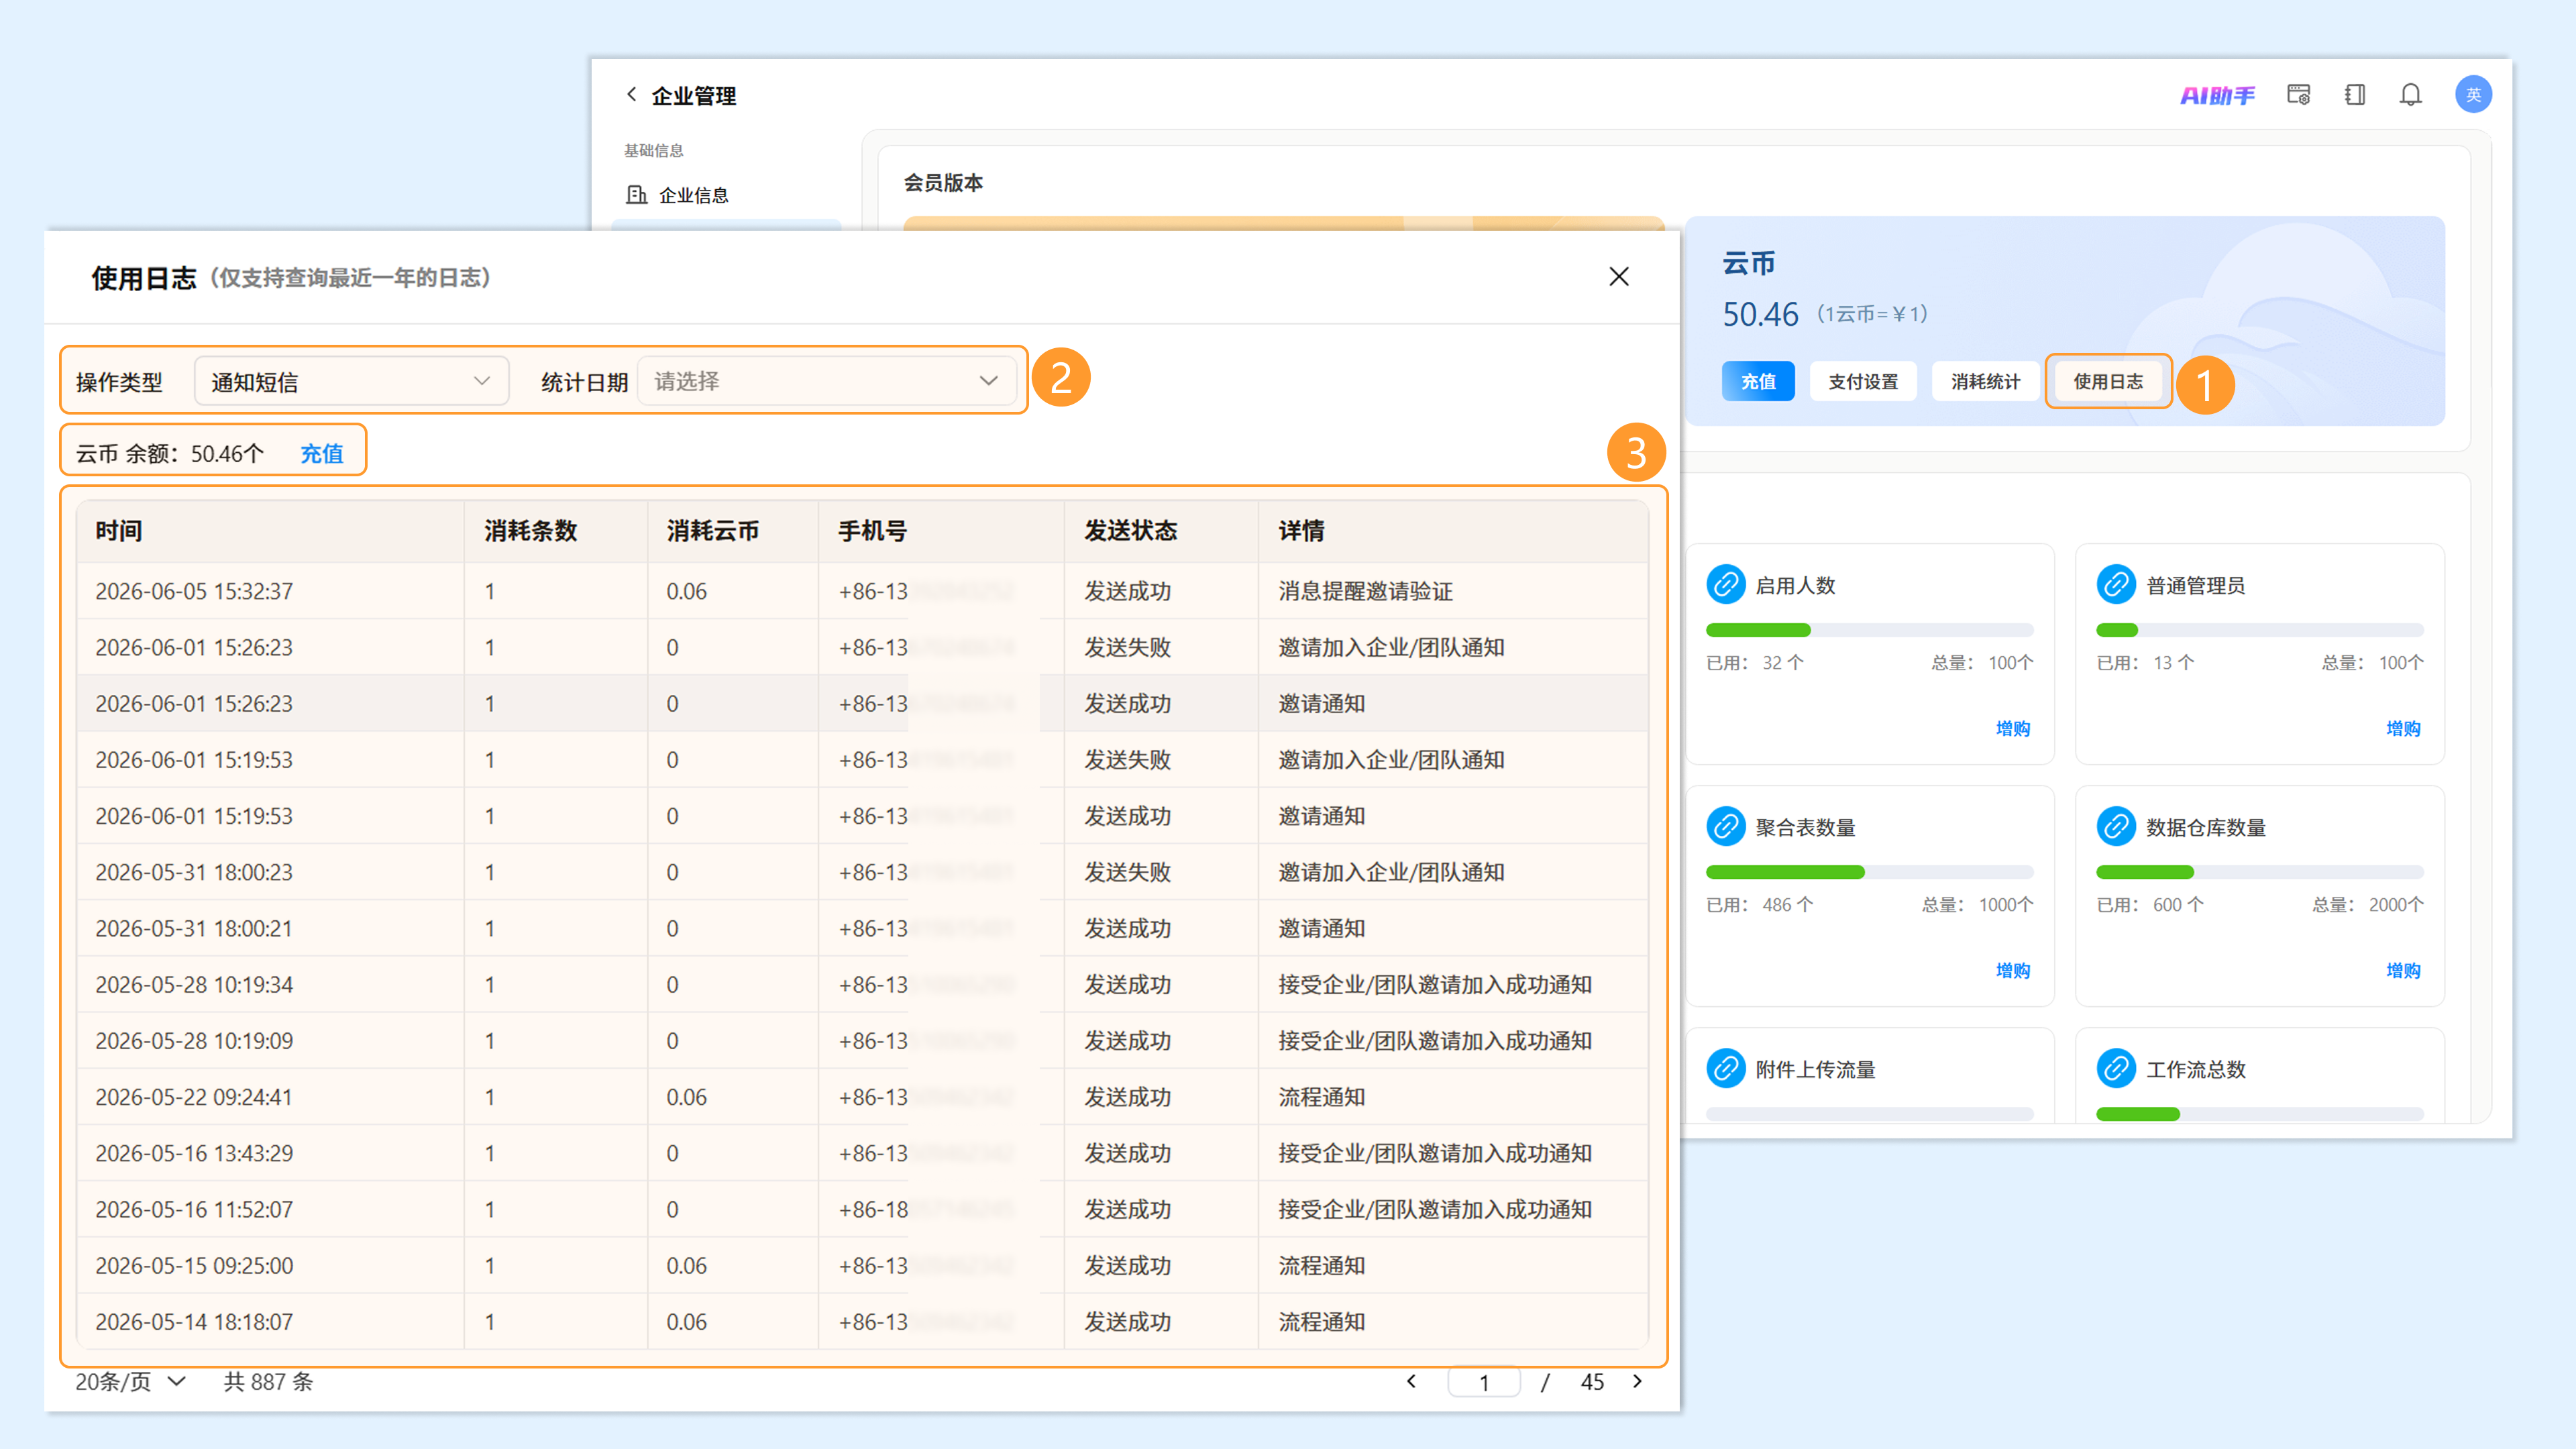Click 增购 in the 启用人数 card
The height and width of the screenshot is (1449, 2576).
[x=2013, y=728]
